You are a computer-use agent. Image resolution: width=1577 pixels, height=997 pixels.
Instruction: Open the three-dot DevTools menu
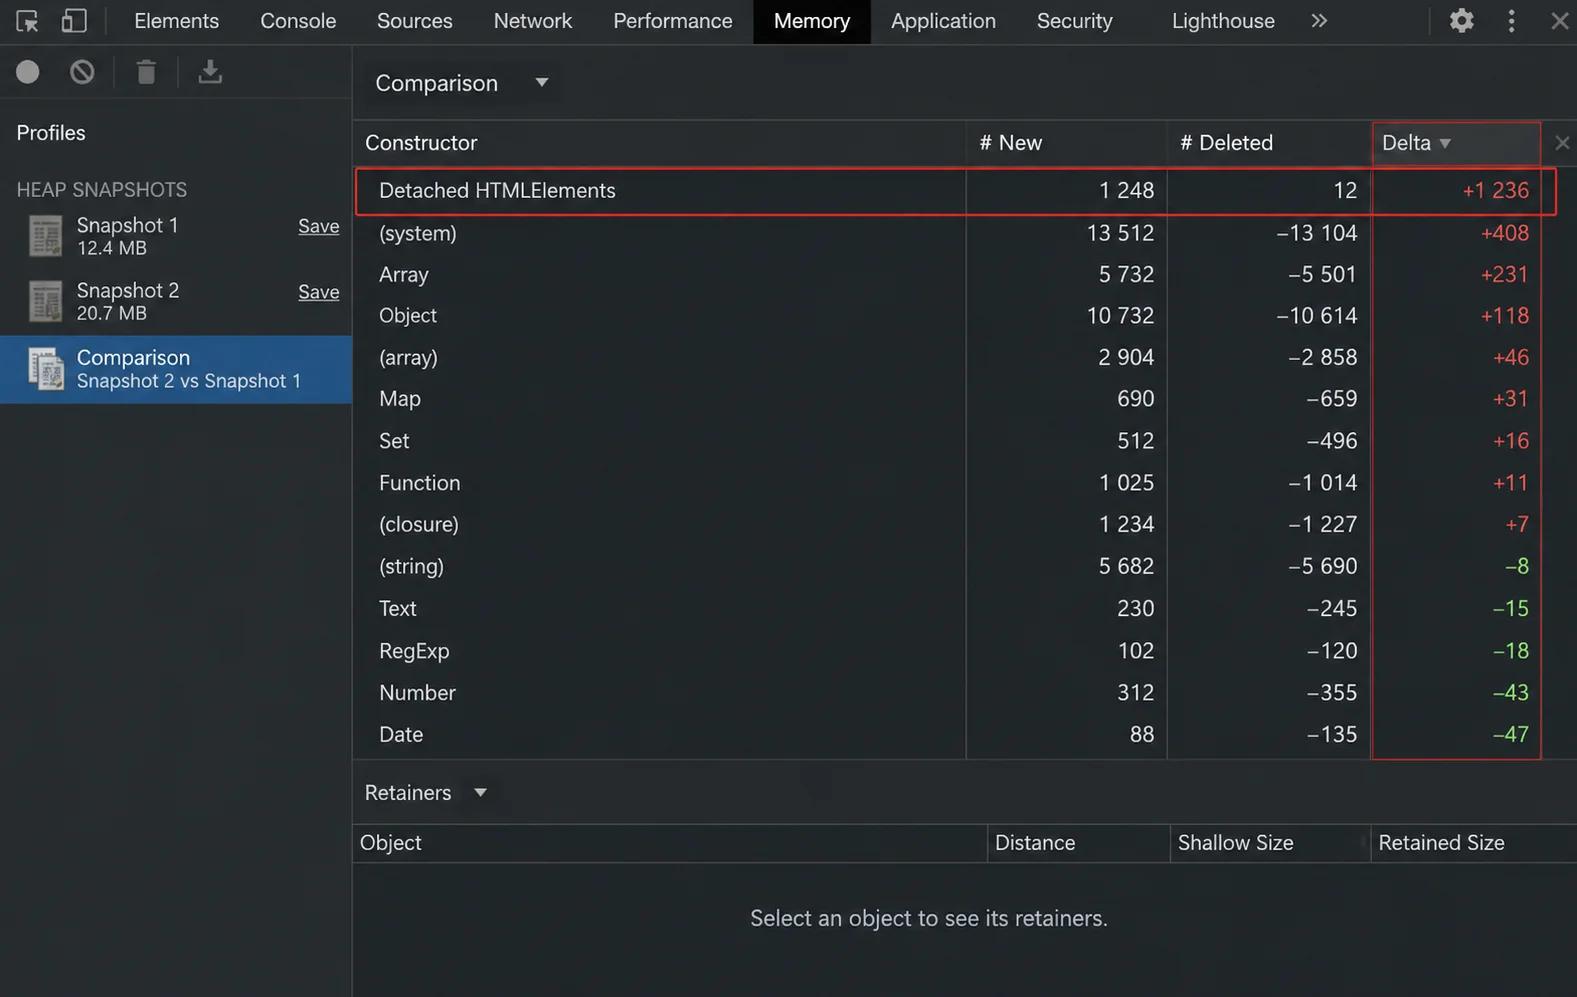1511,21
